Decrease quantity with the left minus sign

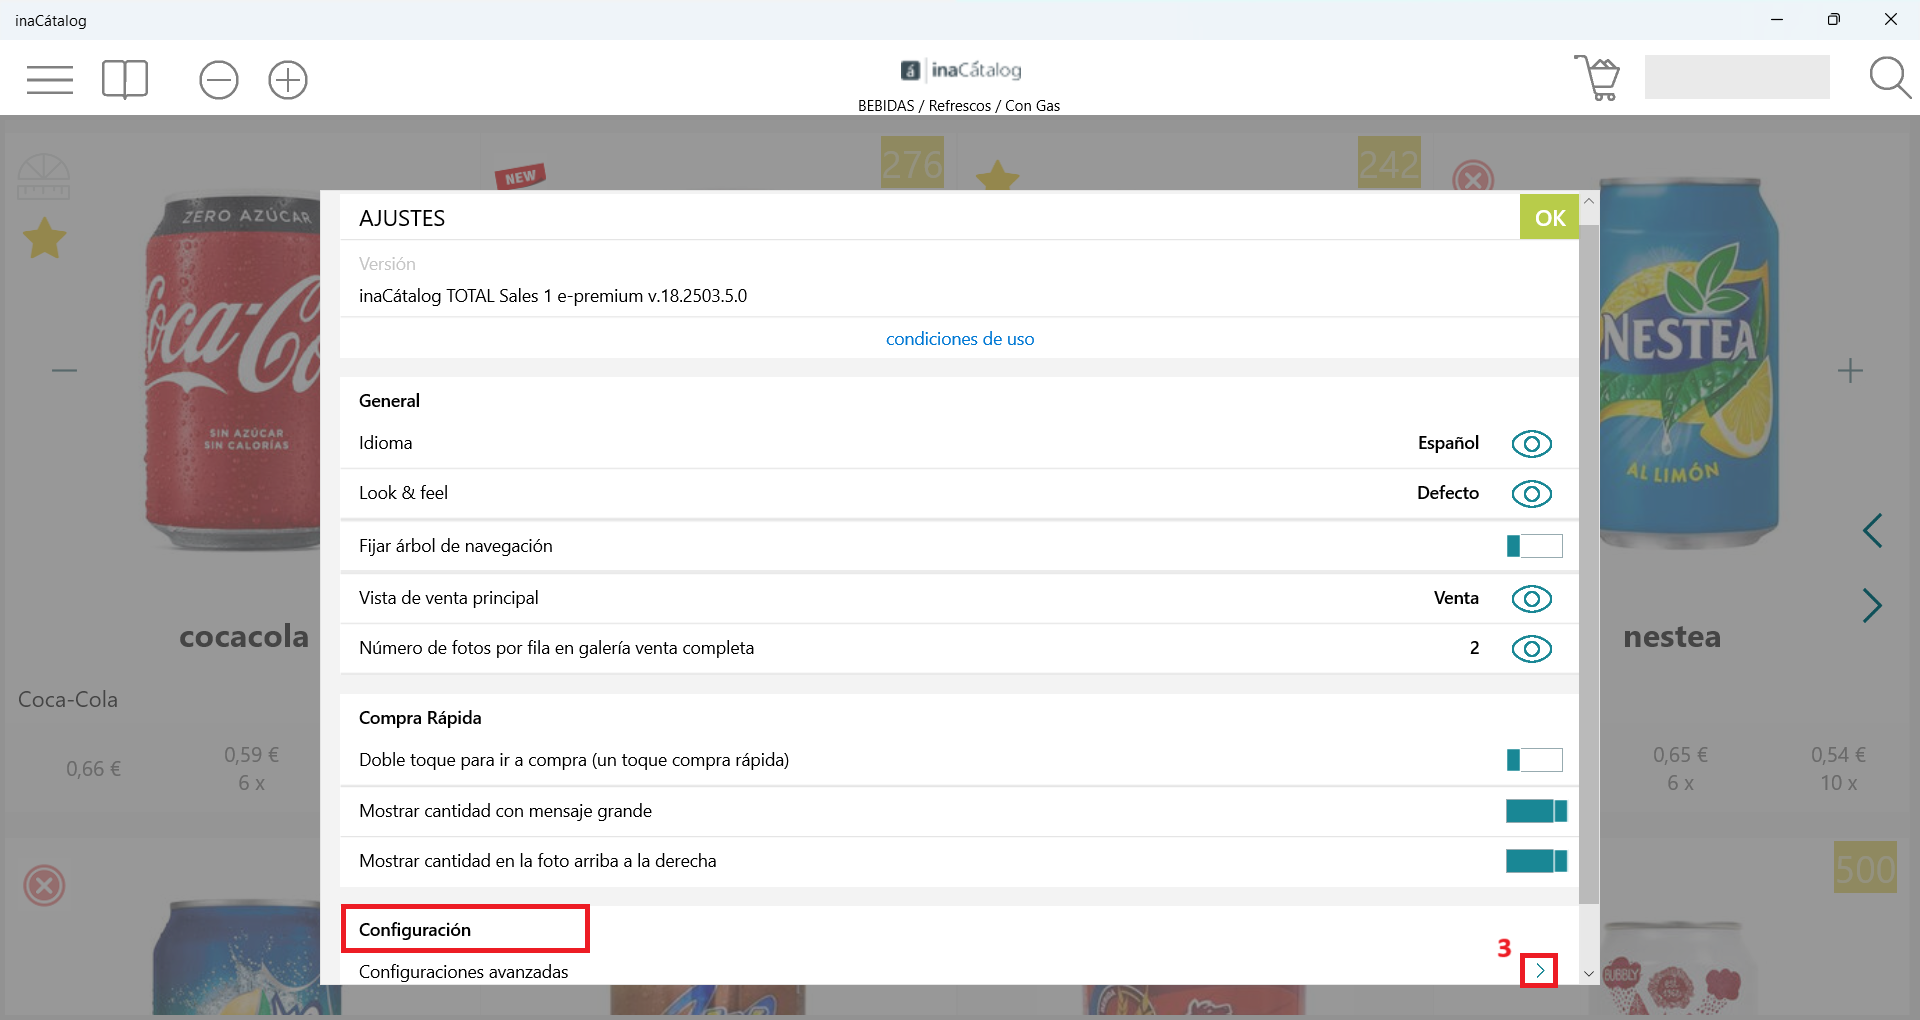(x=64, y=371)
